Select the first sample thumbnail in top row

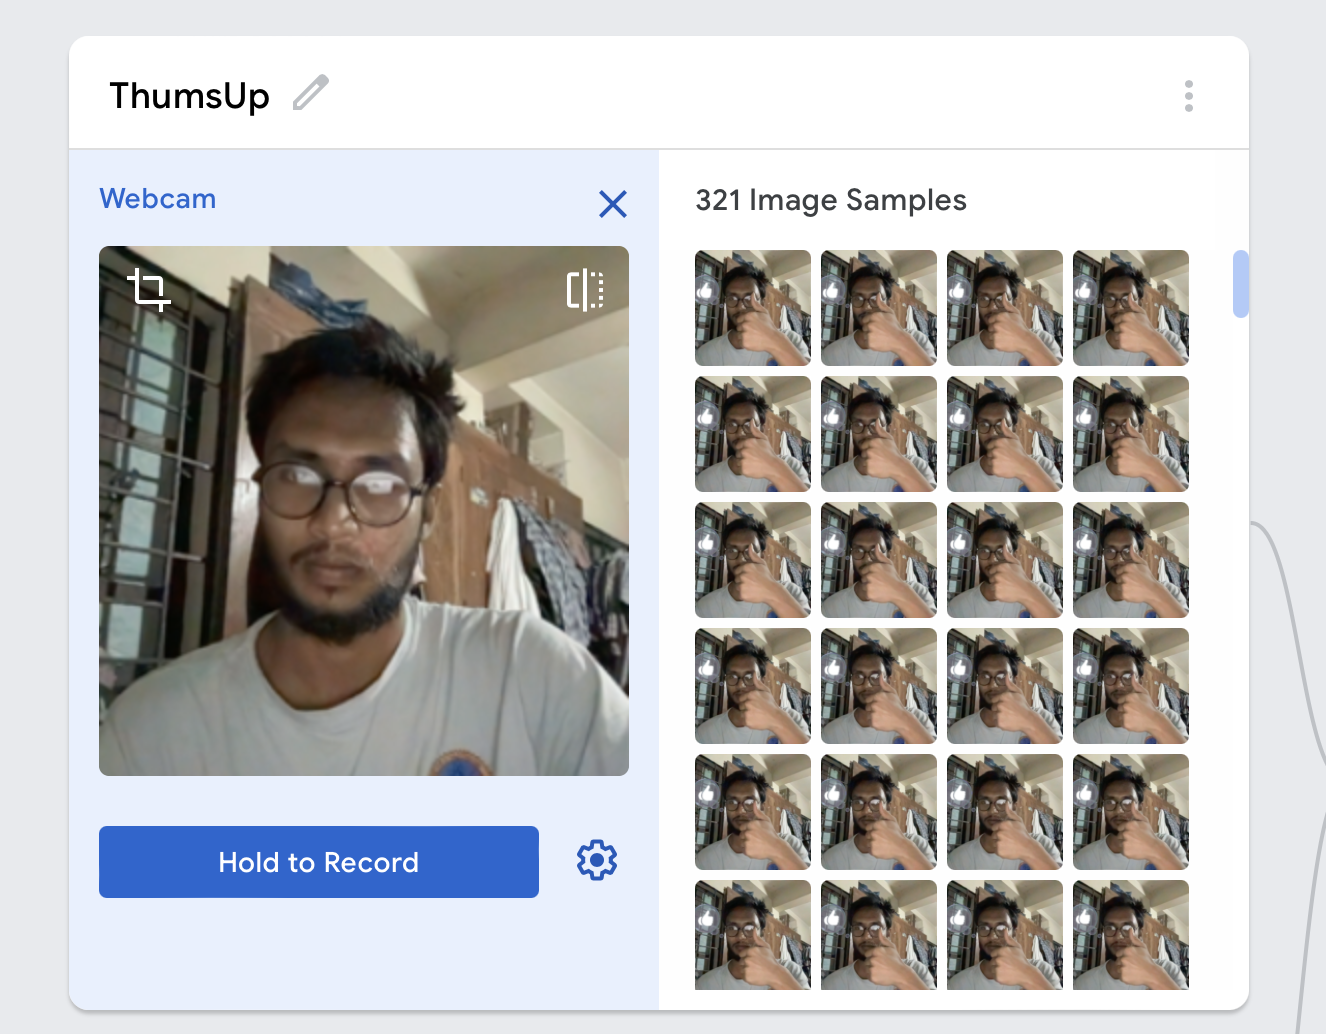753,308
